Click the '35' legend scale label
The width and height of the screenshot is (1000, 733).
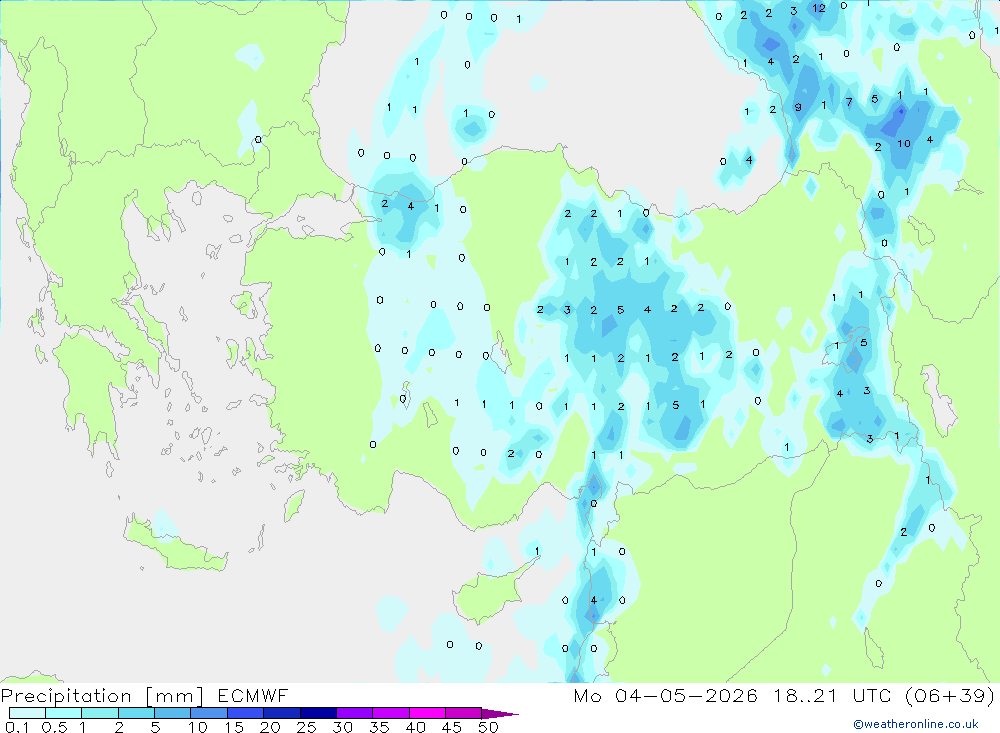pos(379,727)
